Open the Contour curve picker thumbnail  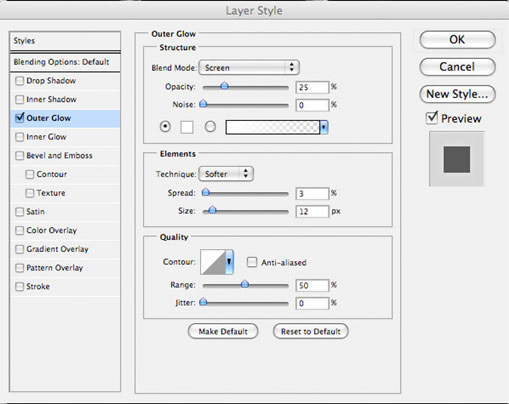(x=213, y=262)
